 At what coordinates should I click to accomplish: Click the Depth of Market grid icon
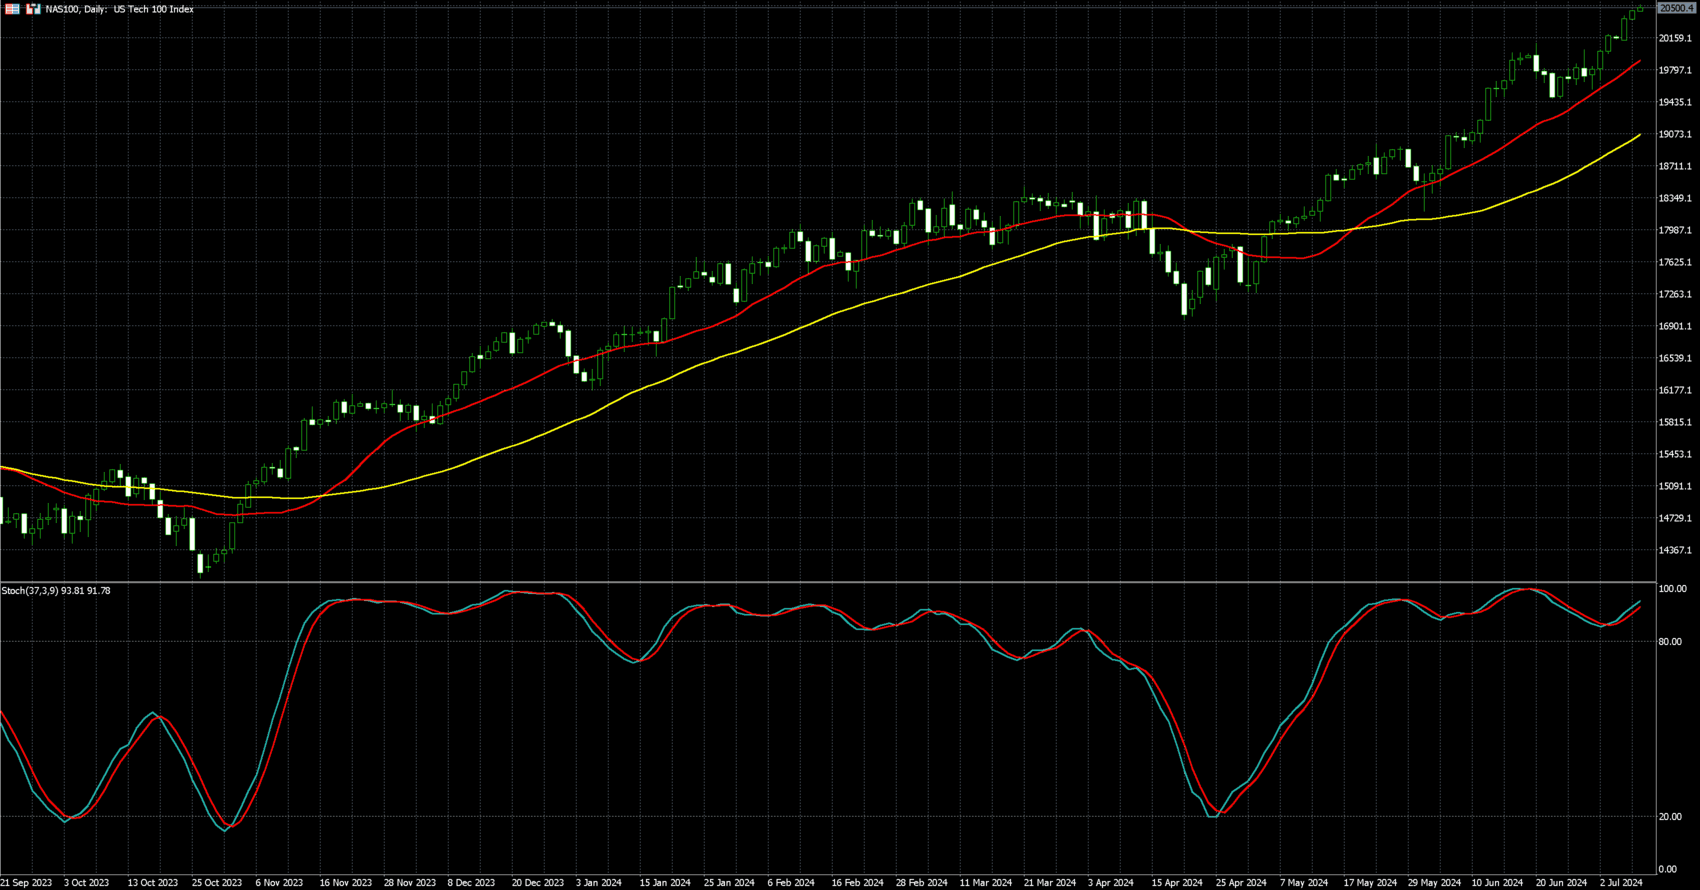click(x=13, y=9)
